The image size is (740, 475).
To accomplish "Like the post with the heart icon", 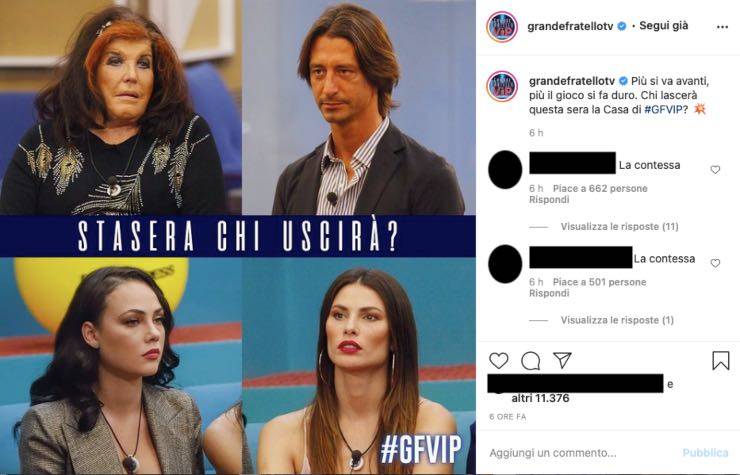I will (498, 361).
